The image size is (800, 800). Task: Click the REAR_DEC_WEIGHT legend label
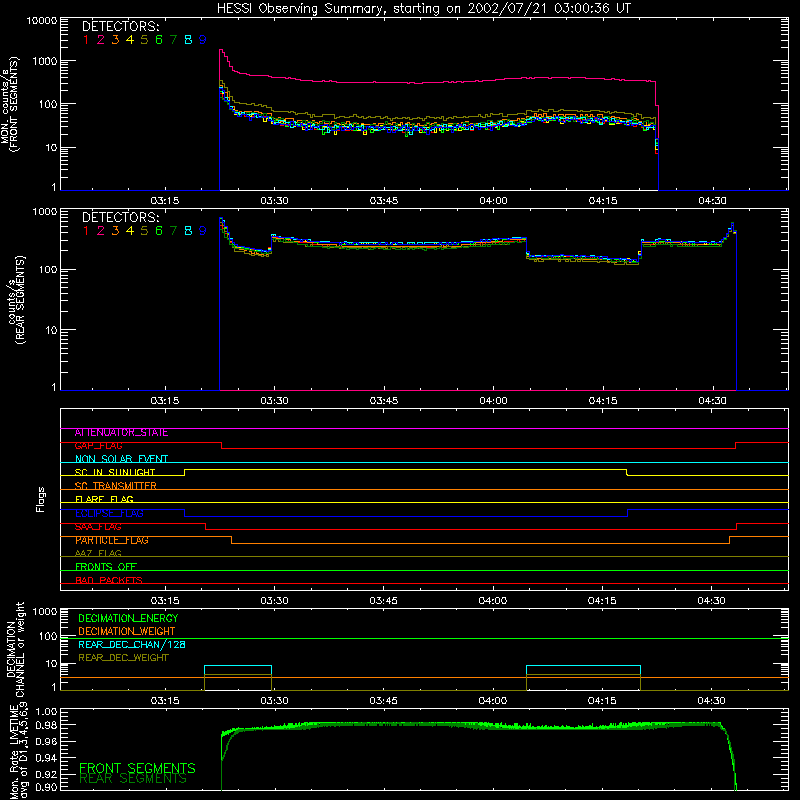[123, 658]
